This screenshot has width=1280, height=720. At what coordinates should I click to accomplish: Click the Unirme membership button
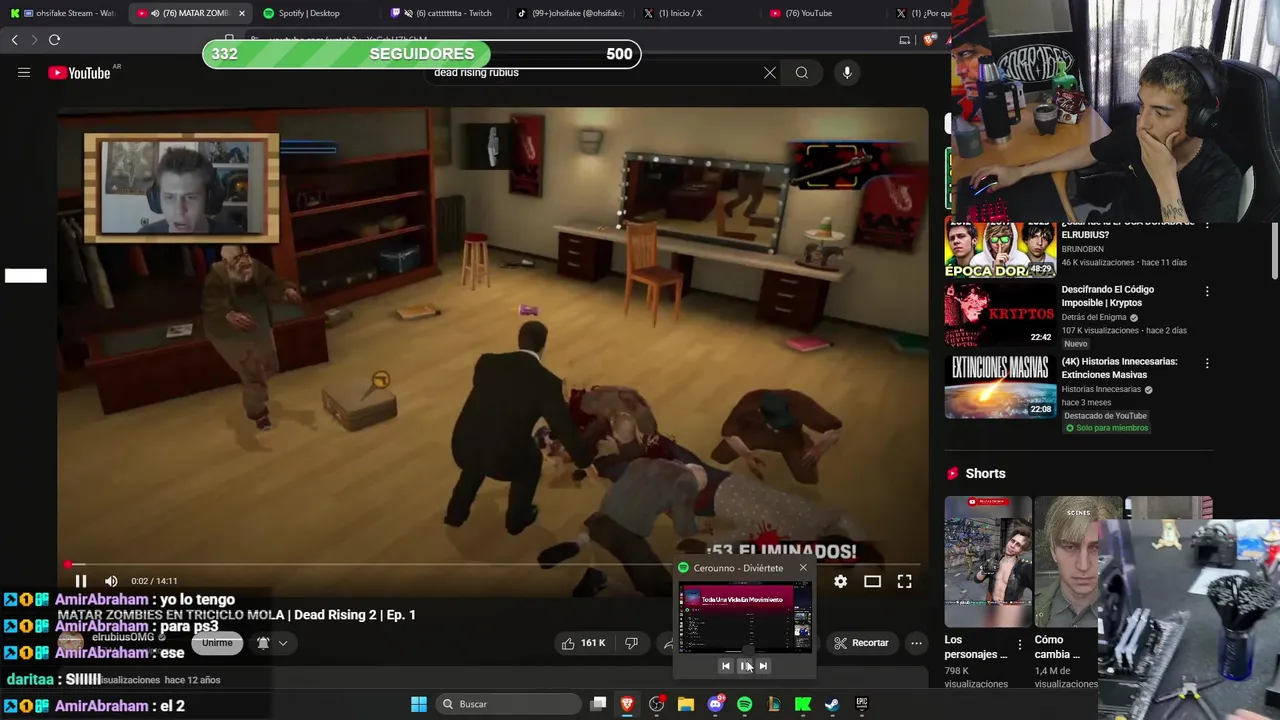pos(217,643)
